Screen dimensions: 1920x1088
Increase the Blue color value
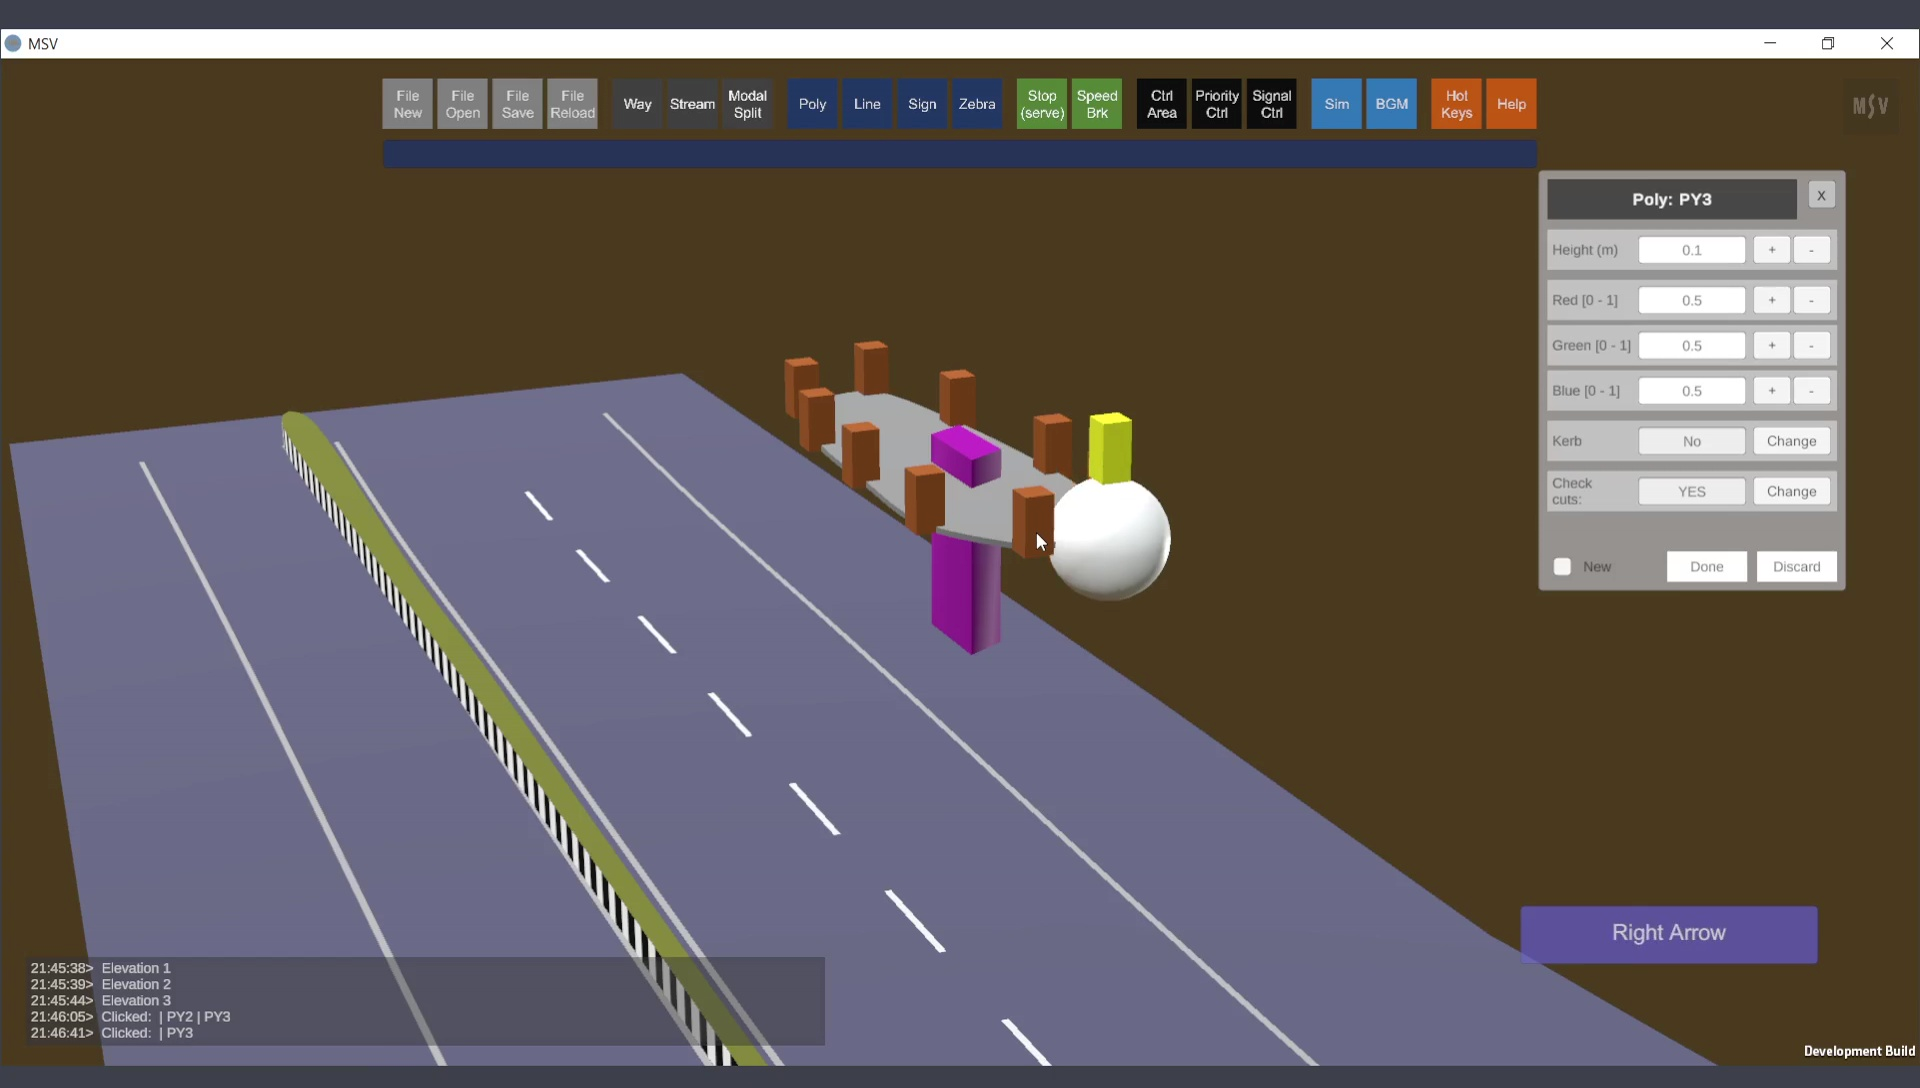coord(1771,391)
